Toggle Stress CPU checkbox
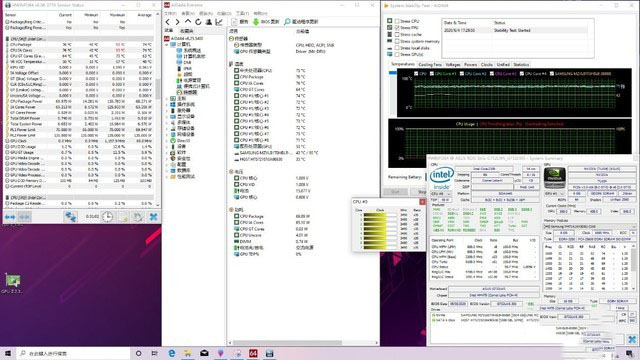The image size is (640, 360). tap(397, 21)
